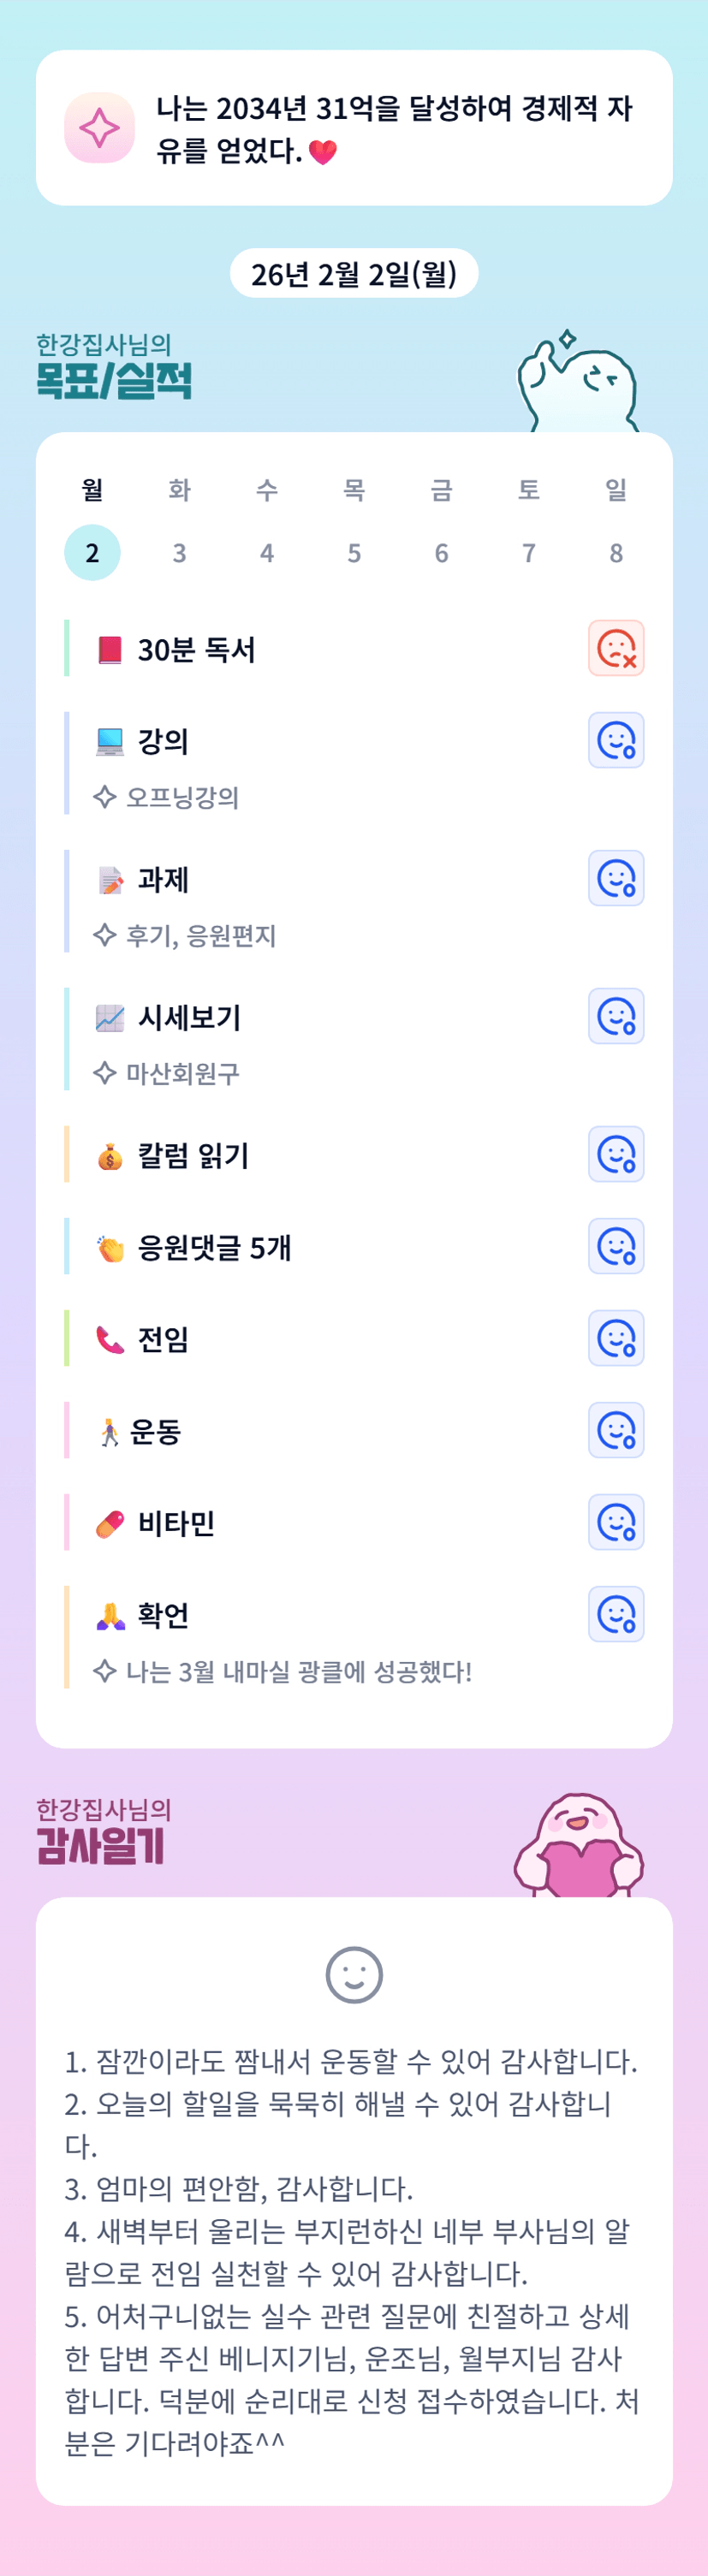Click the status face icon for 비타민
Screen dimensions: 708x2576
point(616,1522)
